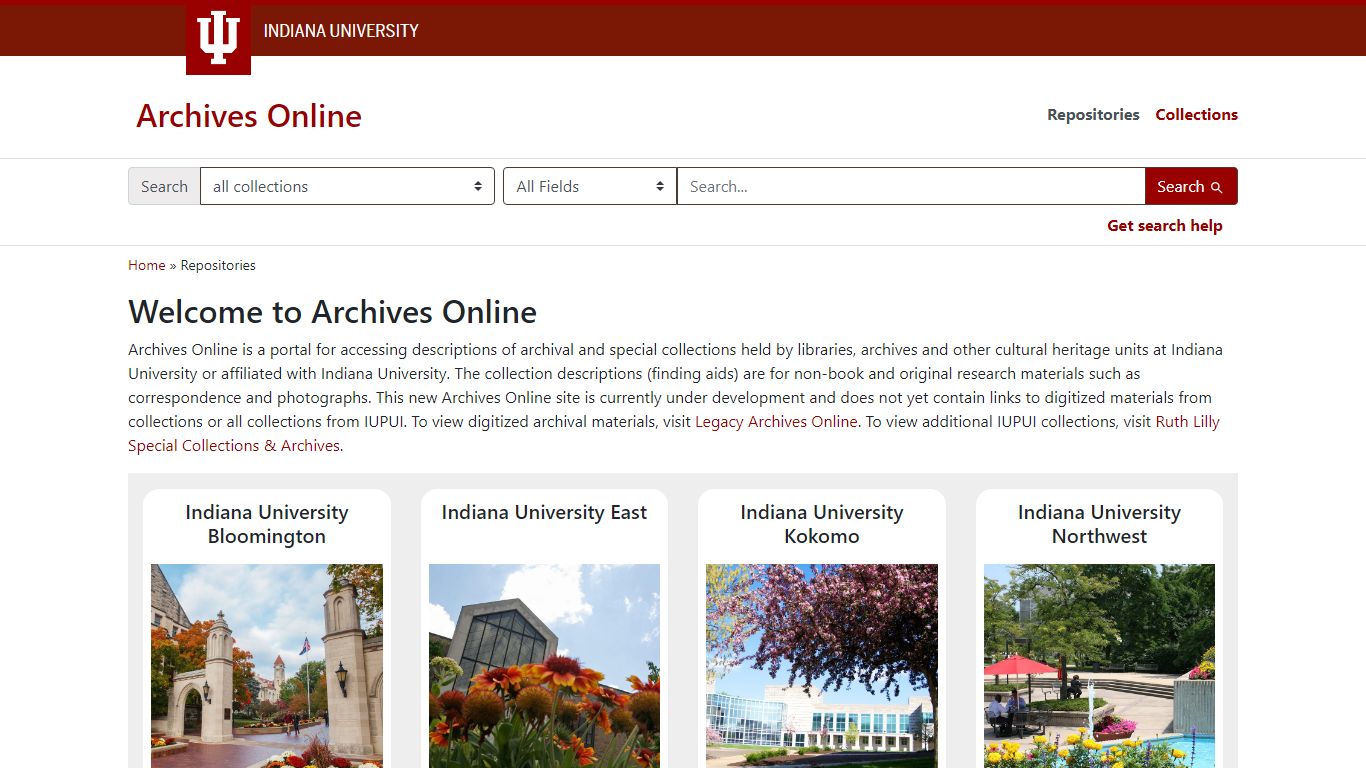Focus the Search... text field
1366x768 pixels.
click(x=911, y=186)
